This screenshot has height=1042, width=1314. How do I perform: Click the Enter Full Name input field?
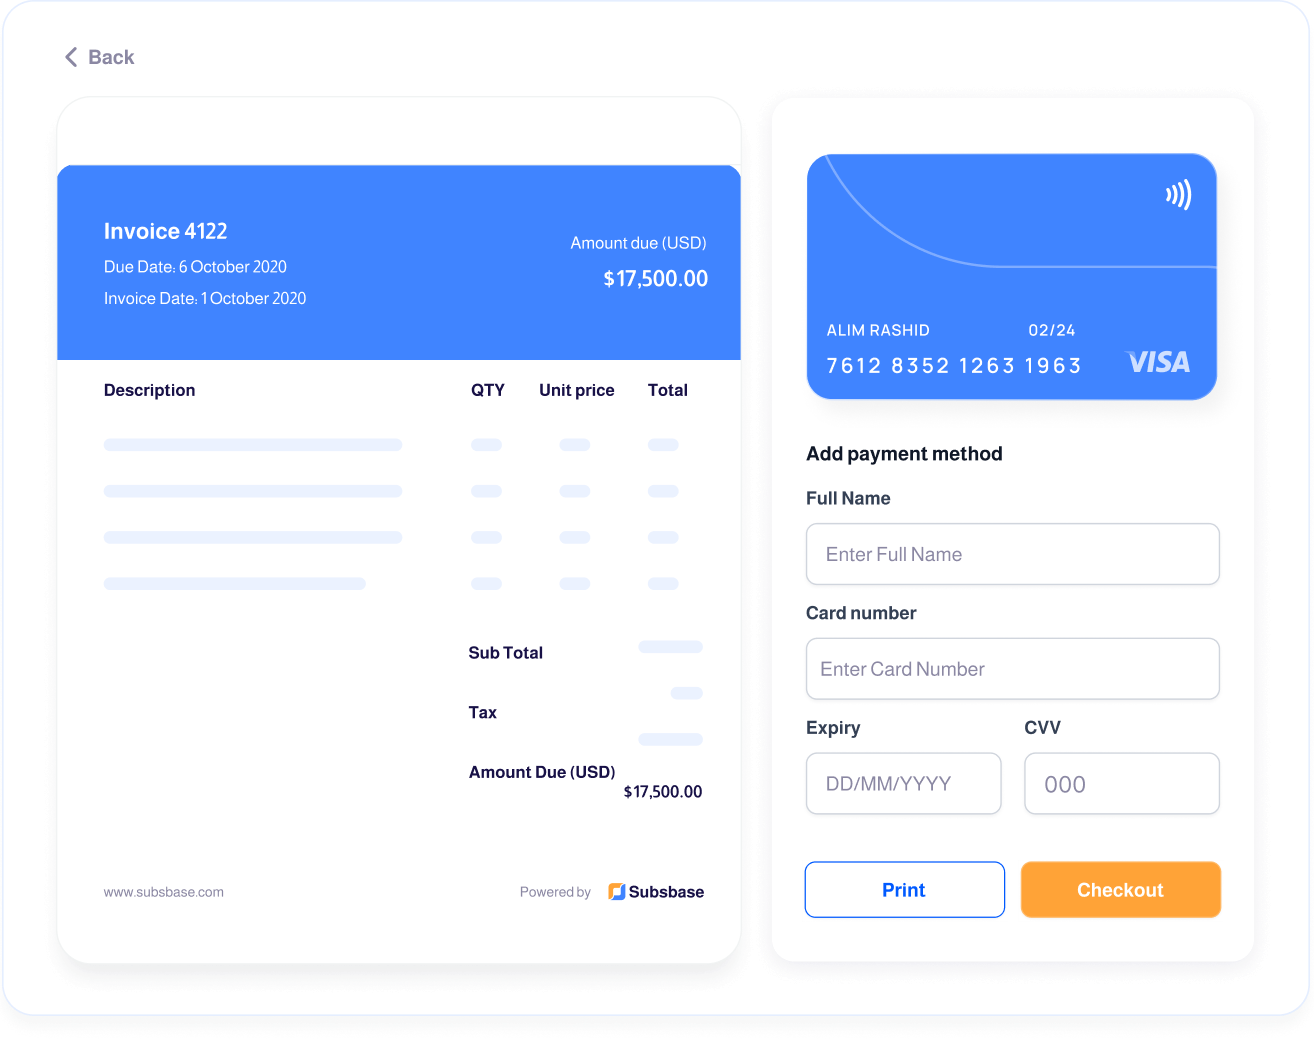click(x=1012, y=554)
